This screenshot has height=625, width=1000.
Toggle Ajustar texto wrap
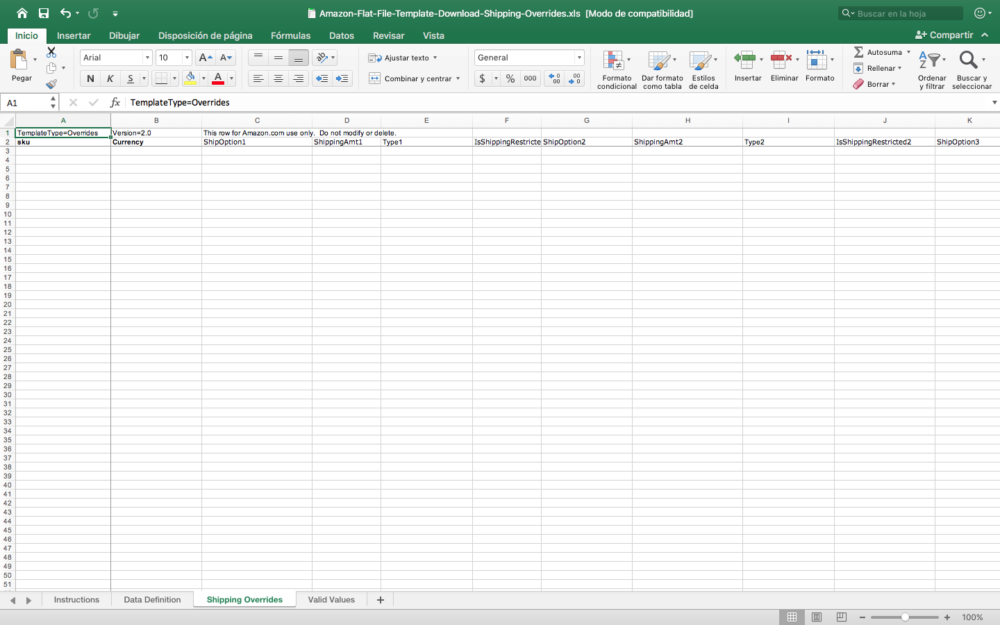pyautogui.click(x=403, y=57)
